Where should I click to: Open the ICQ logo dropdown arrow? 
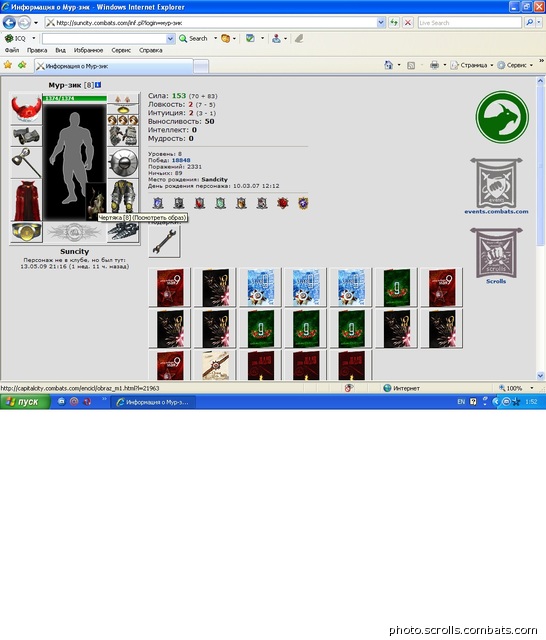pos(33,38)
